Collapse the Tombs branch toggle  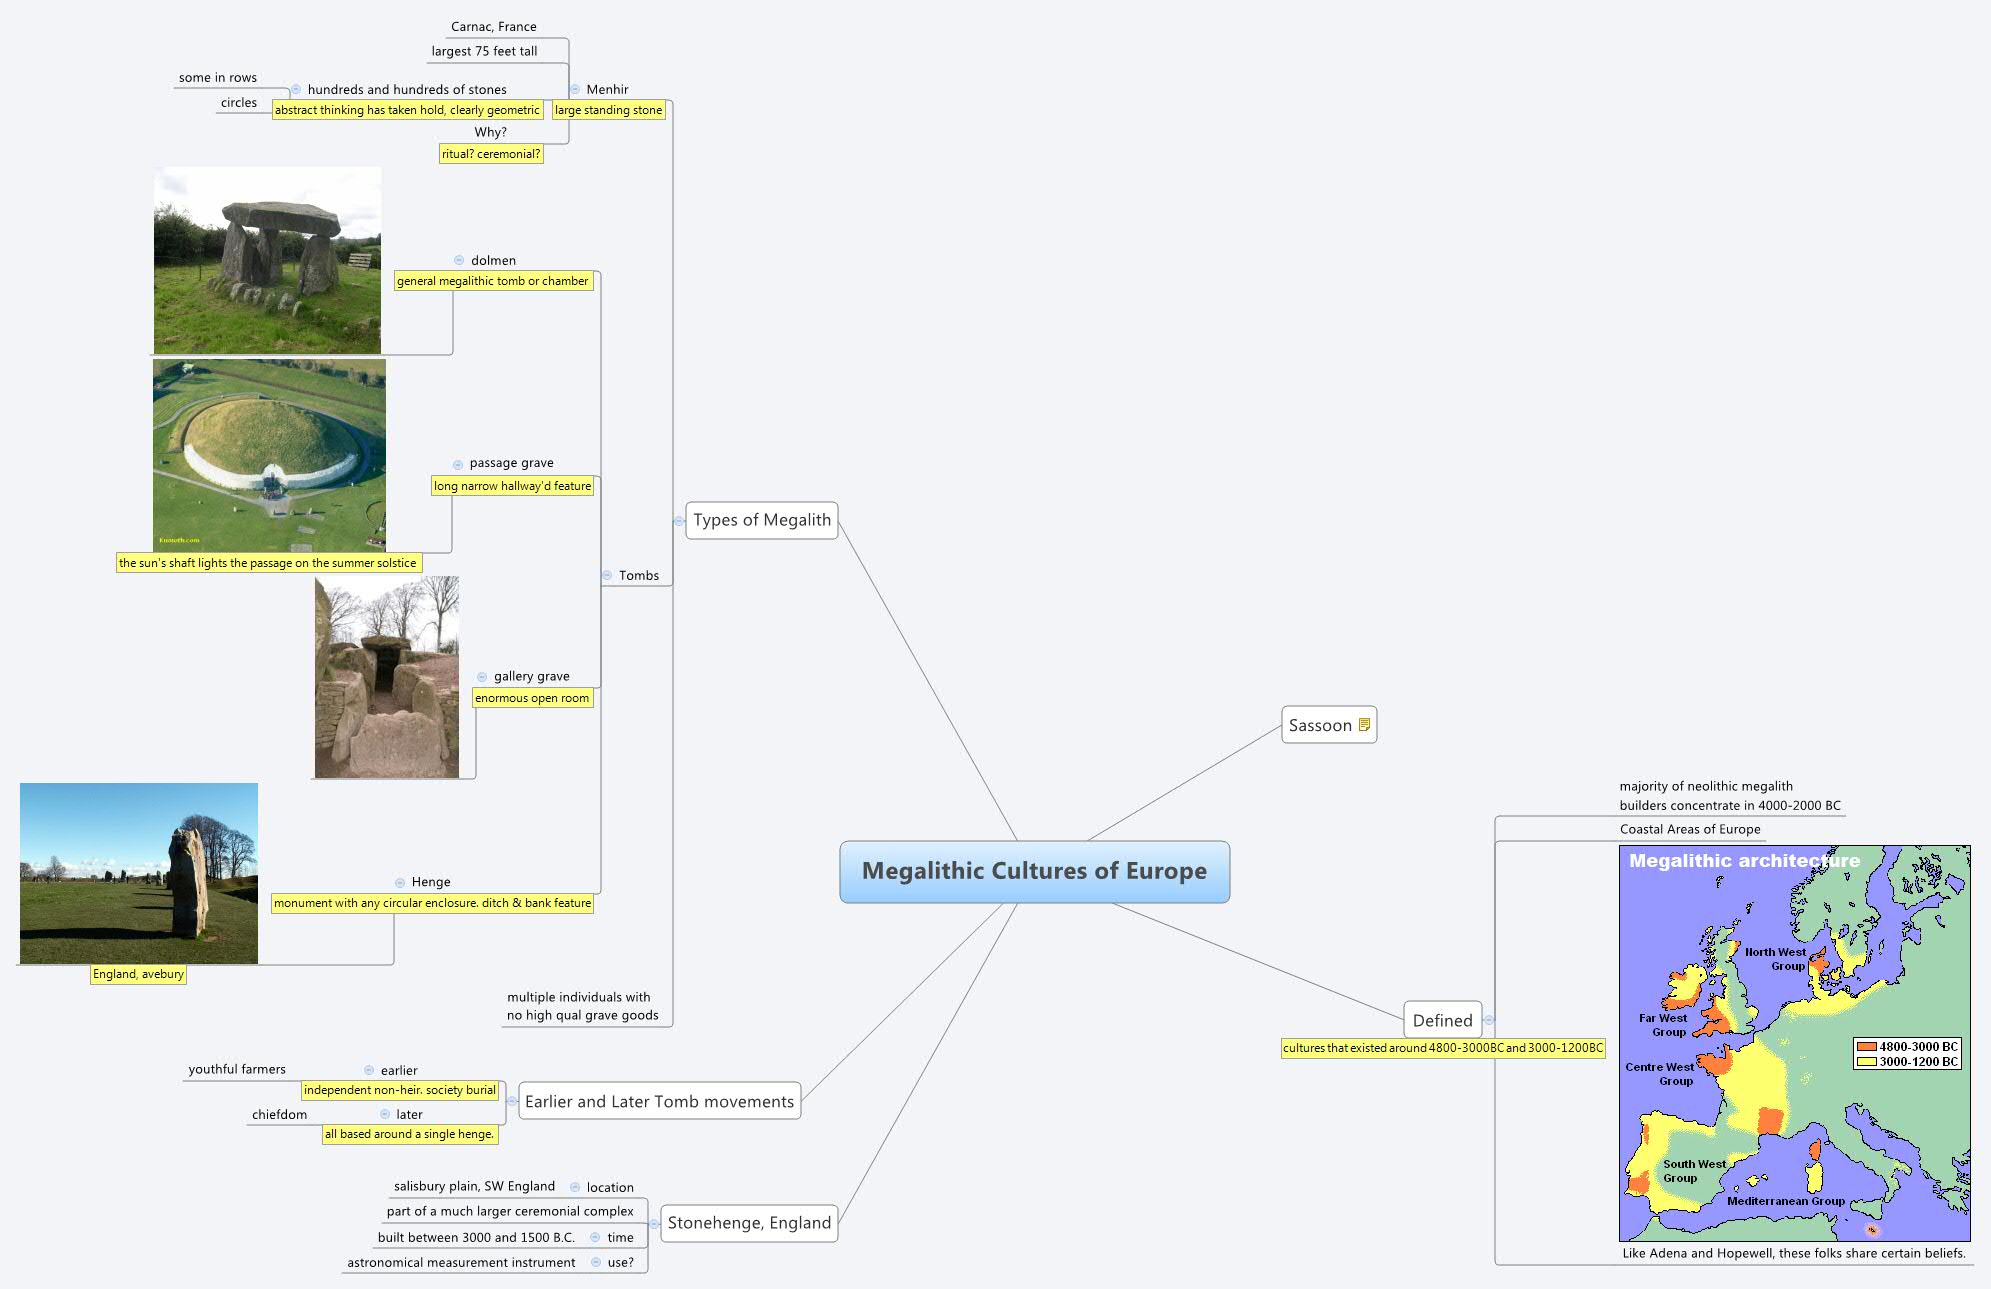coord(607,575)
